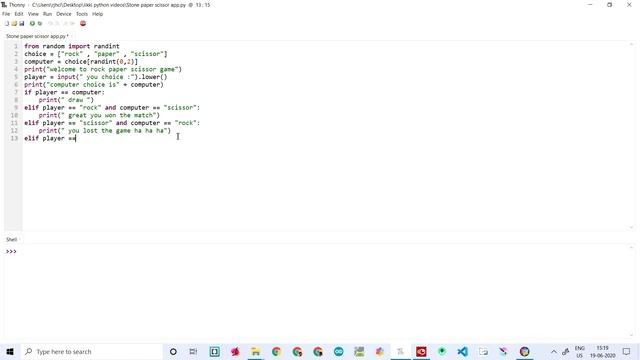The height and width of the screenshot is (360, 640).
Task: Click the Resume debug icon
Action: [x=73, y=24]
